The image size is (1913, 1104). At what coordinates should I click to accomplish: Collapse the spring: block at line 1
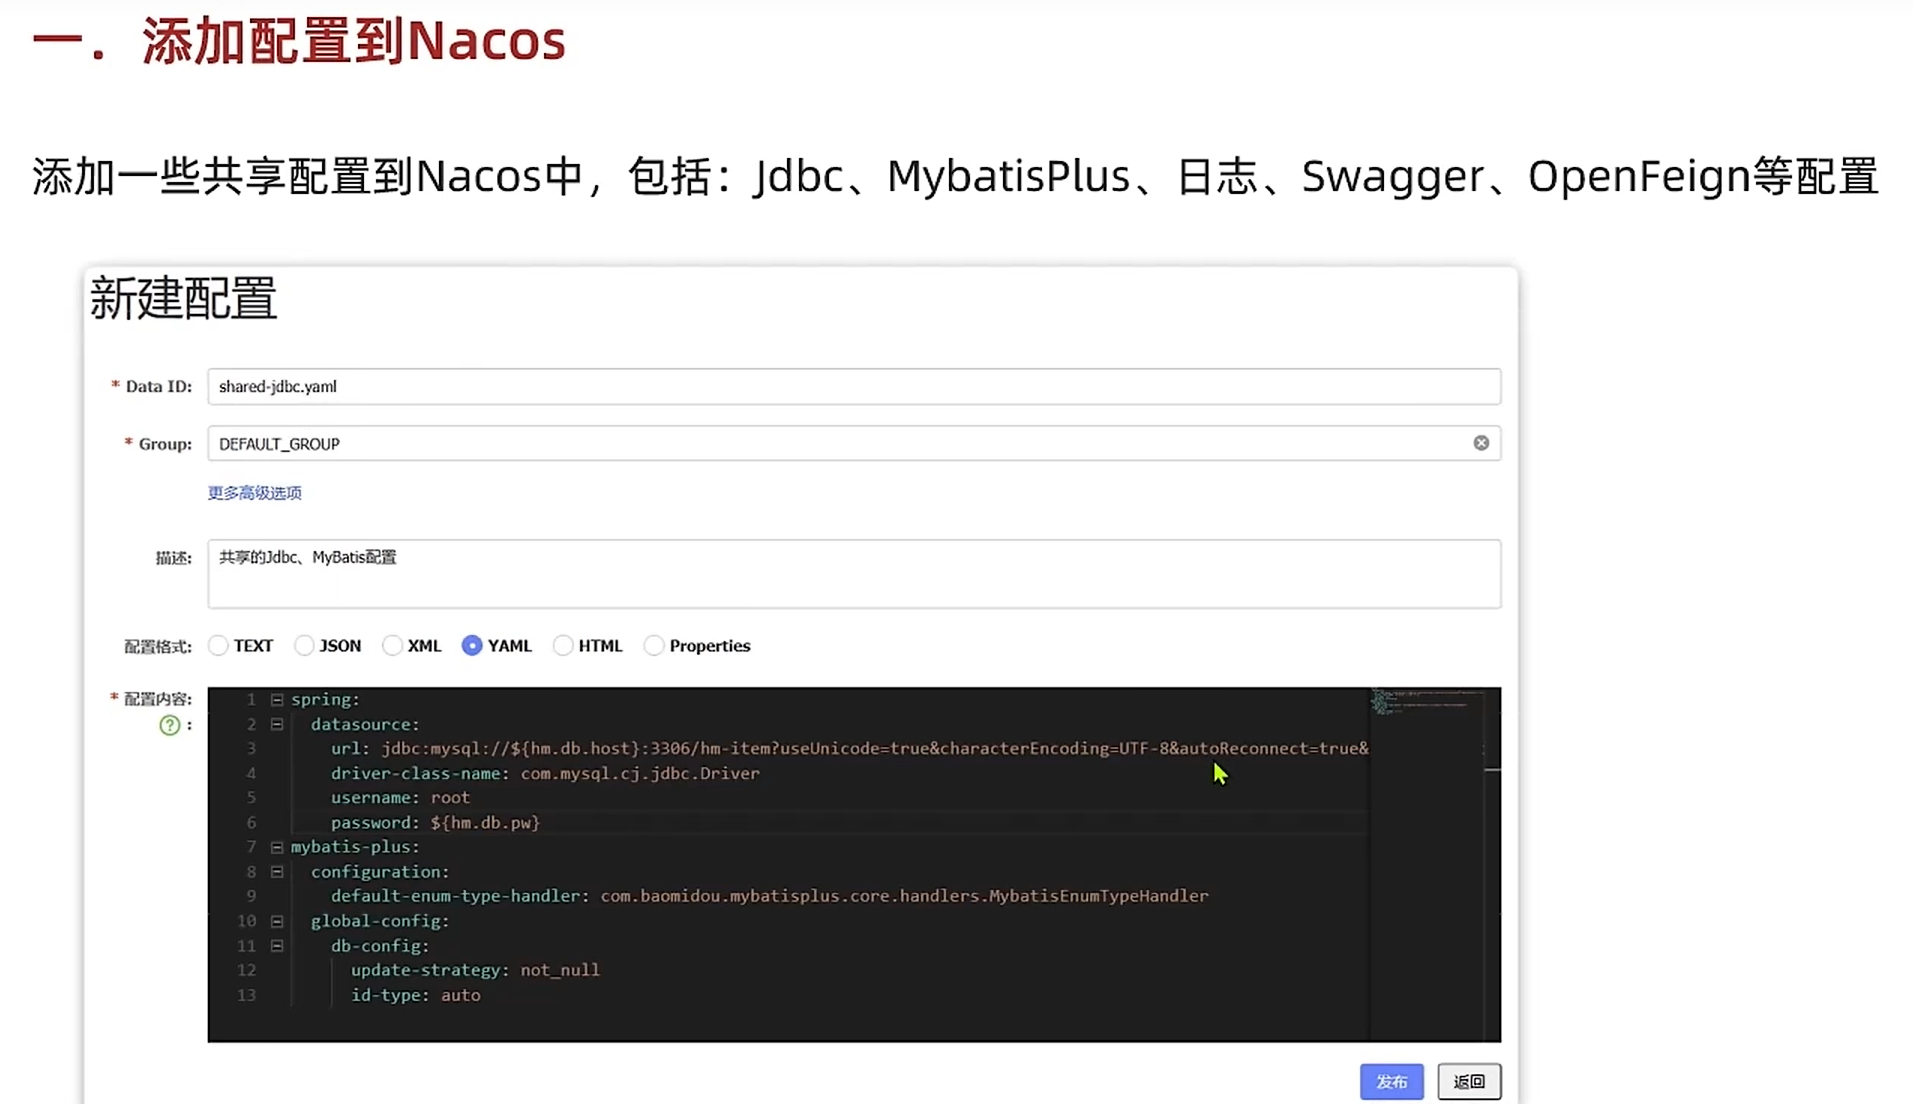(x=277, y=700)
